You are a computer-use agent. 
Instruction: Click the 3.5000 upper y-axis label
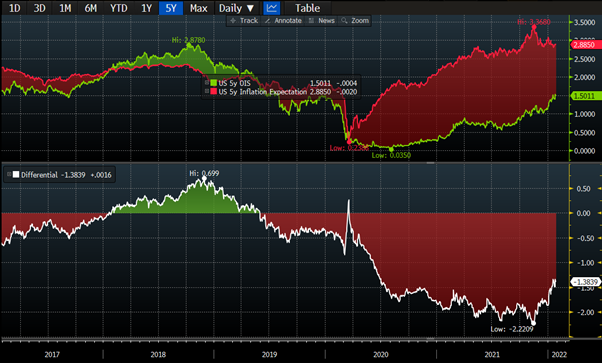coord(584,22)
